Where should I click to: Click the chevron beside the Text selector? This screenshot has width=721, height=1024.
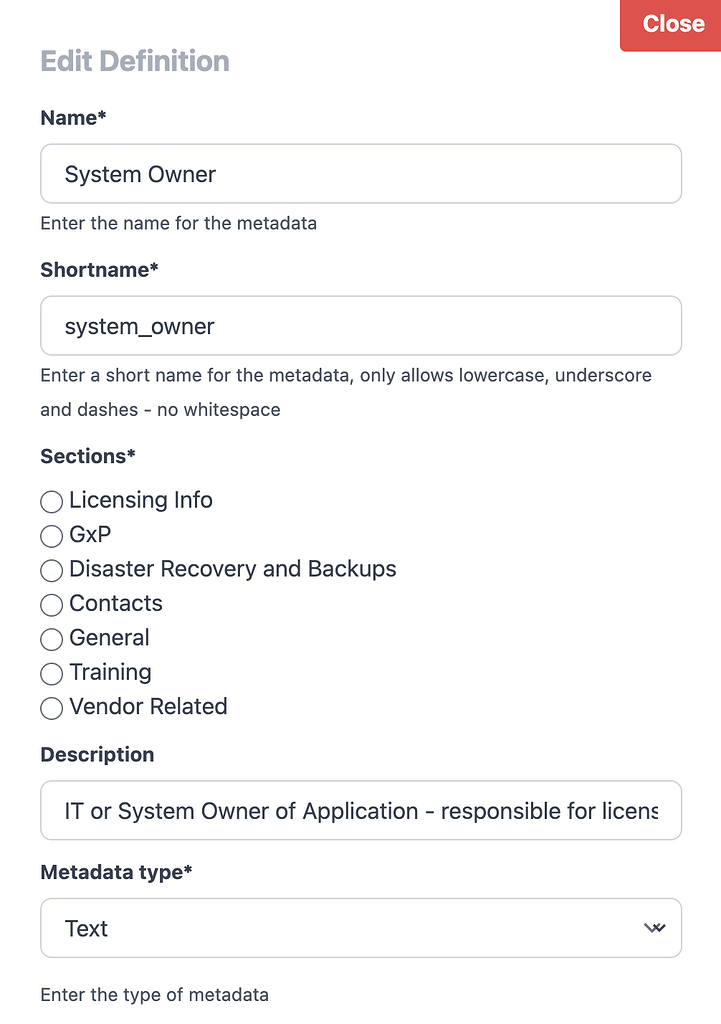[655, 928]
